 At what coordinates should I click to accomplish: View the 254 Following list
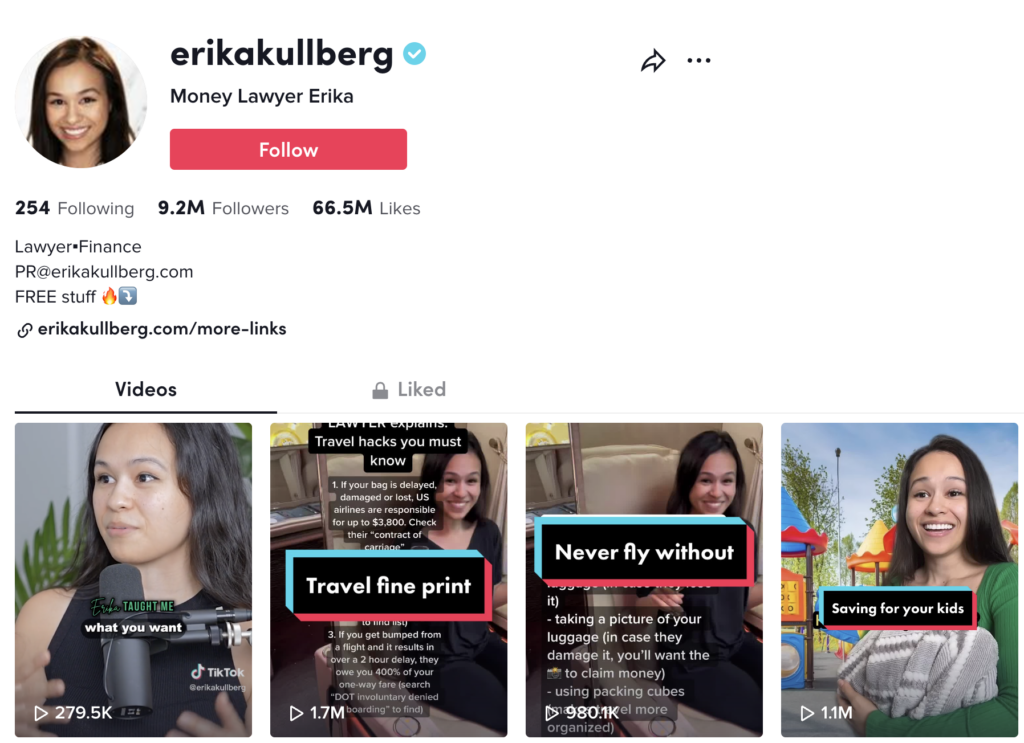(74, 208)
